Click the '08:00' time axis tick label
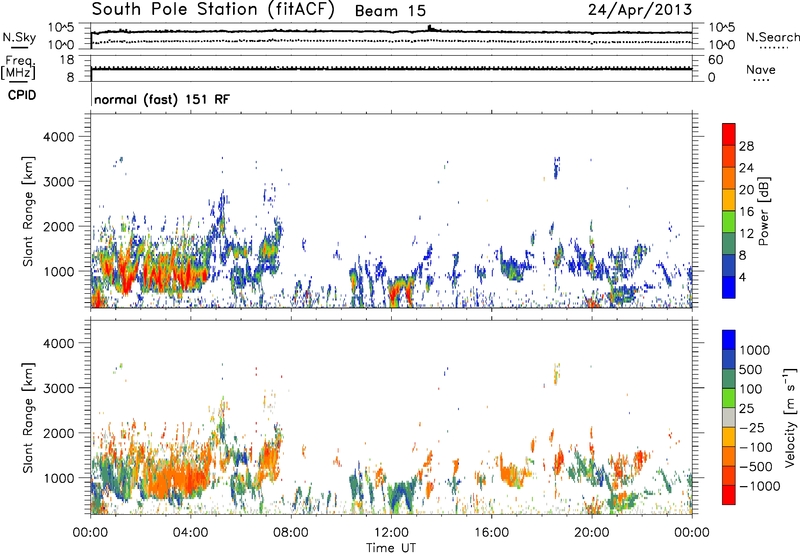This screenshot has width=800, height=554. coord(291,533)
